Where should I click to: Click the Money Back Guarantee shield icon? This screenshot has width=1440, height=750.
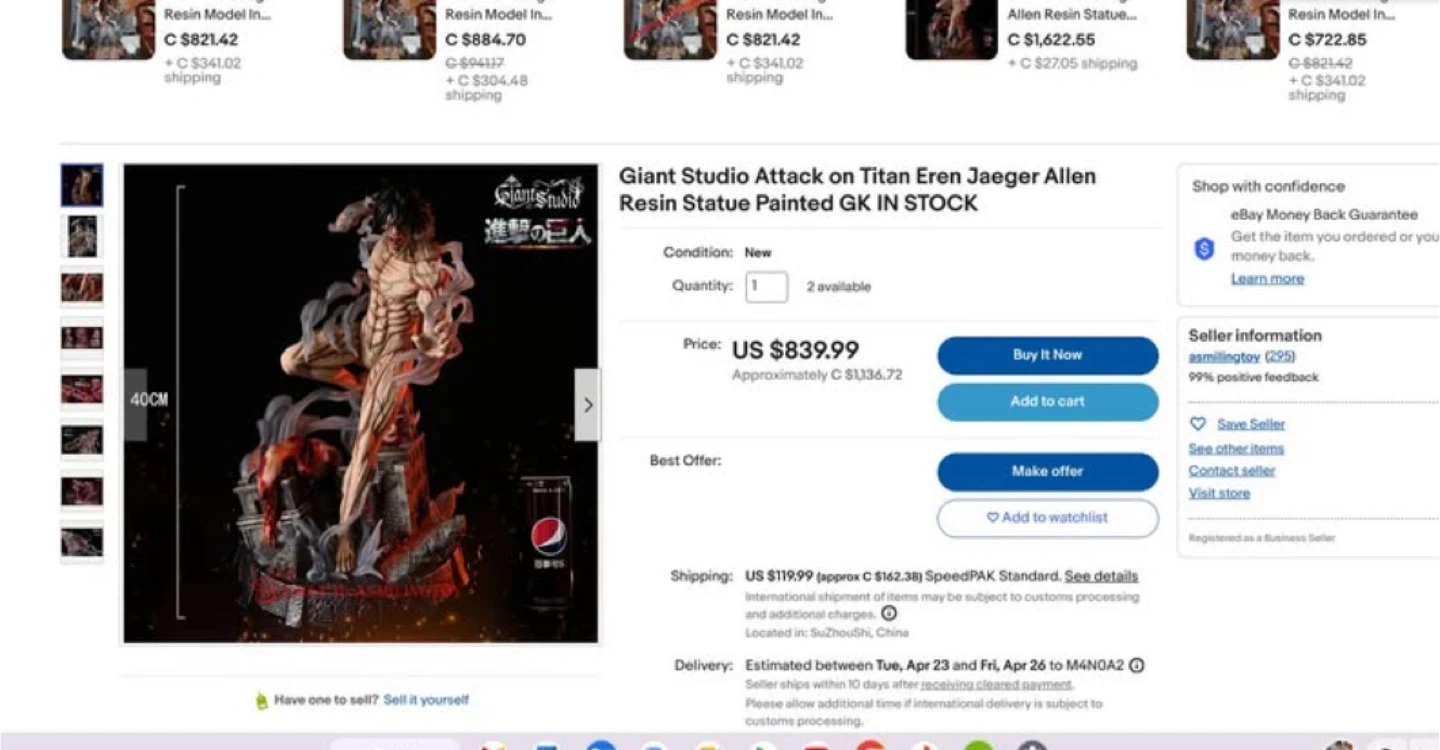[x=1205, y=249]
